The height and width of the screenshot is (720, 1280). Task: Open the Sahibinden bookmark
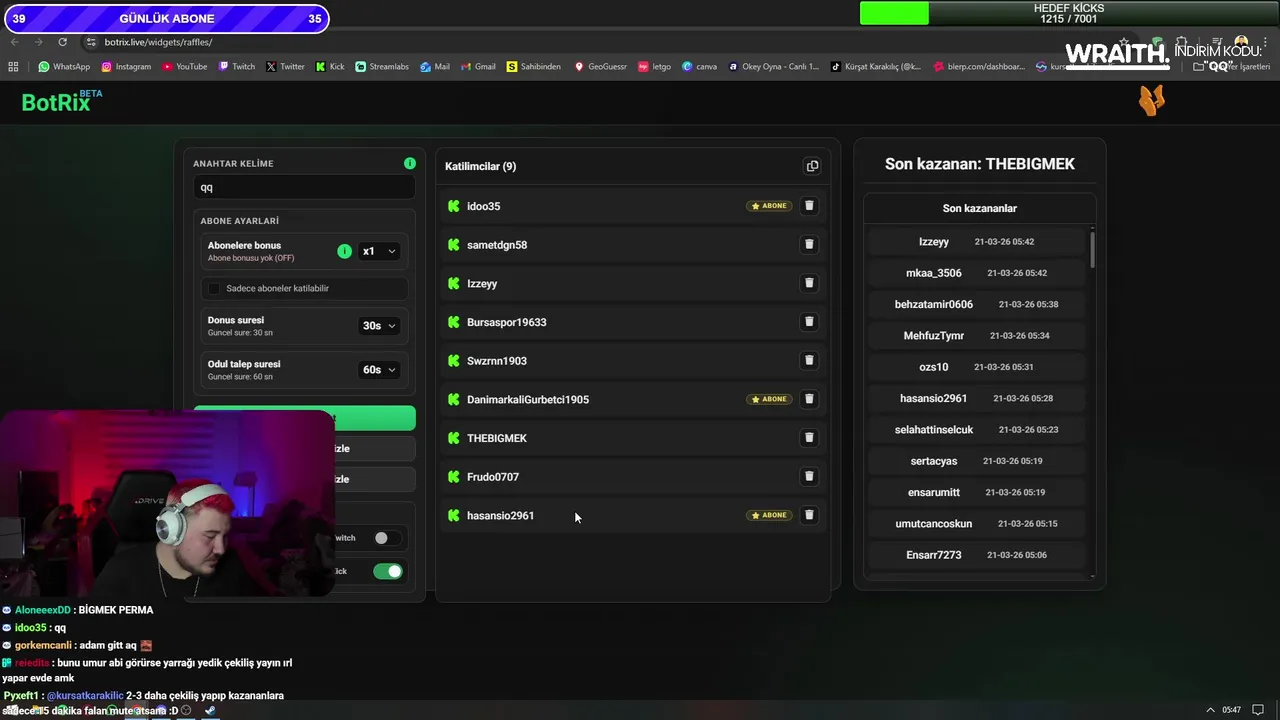coord(534,67)
